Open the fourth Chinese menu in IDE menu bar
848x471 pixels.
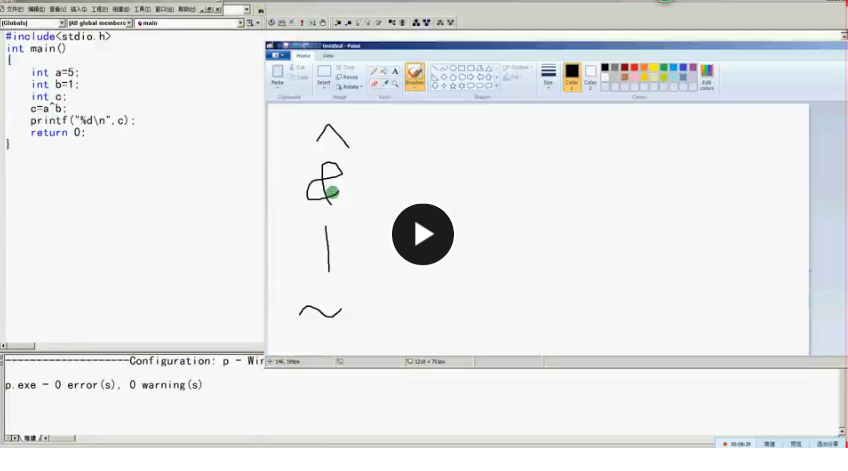pyautogui.click(x=78, y=9)
